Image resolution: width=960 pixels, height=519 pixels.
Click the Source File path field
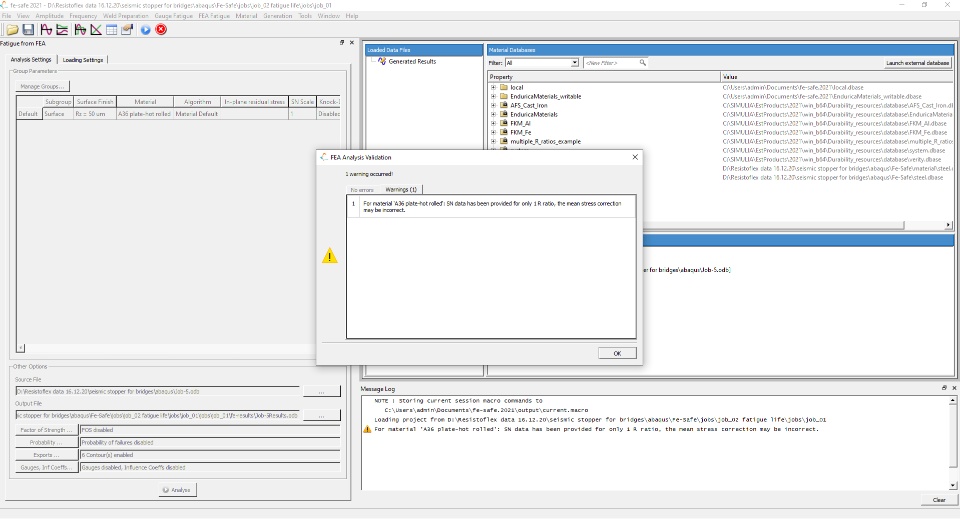click(x=158, y=391)
